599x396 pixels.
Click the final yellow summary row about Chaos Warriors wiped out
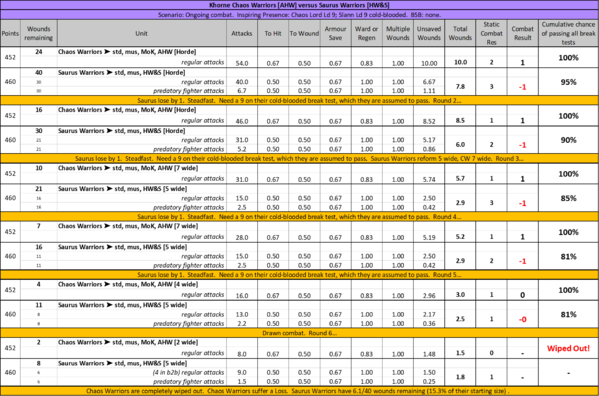point(299,391)
